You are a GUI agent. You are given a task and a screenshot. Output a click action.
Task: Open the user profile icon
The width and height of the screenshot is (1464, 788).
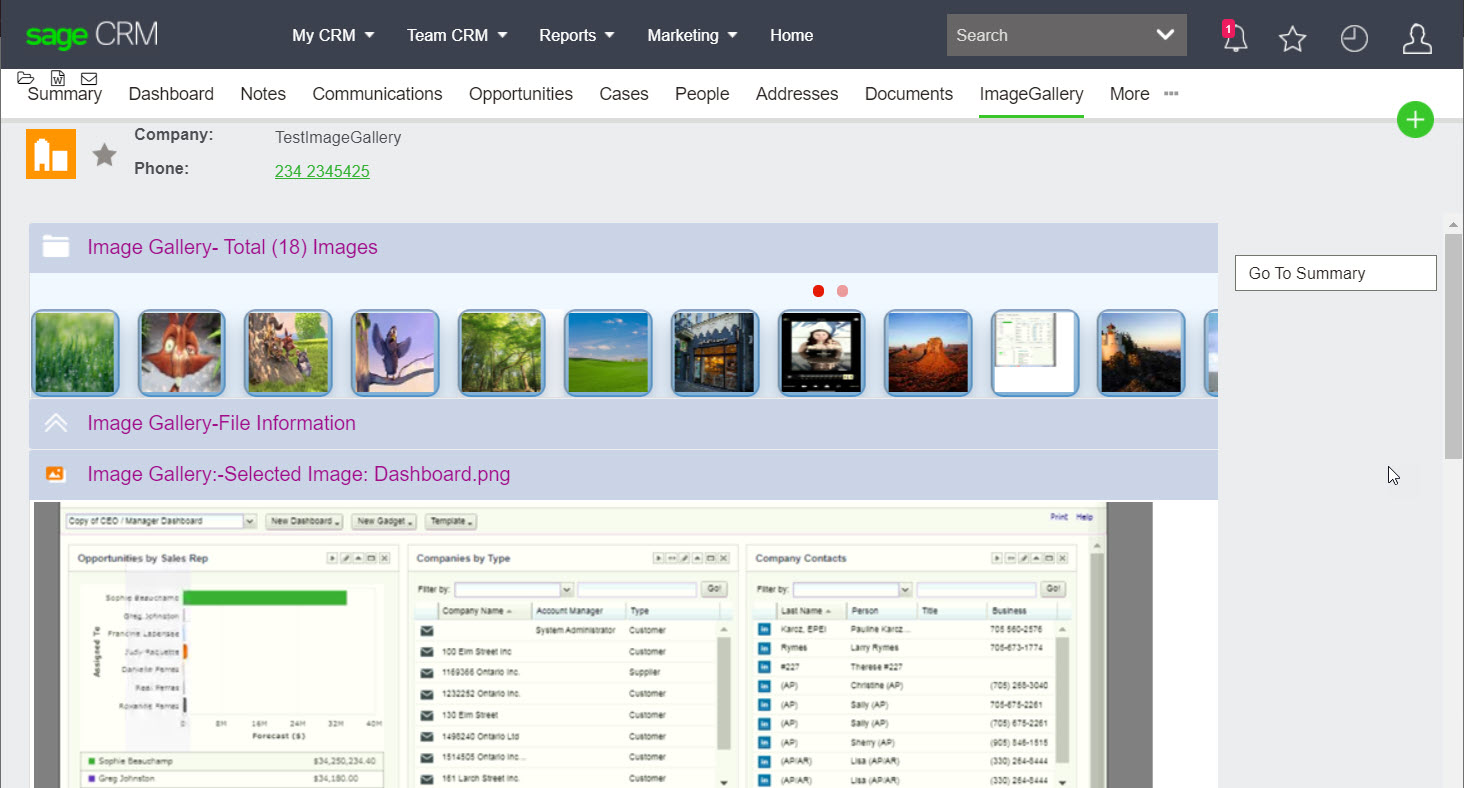tap(1417, 39)
